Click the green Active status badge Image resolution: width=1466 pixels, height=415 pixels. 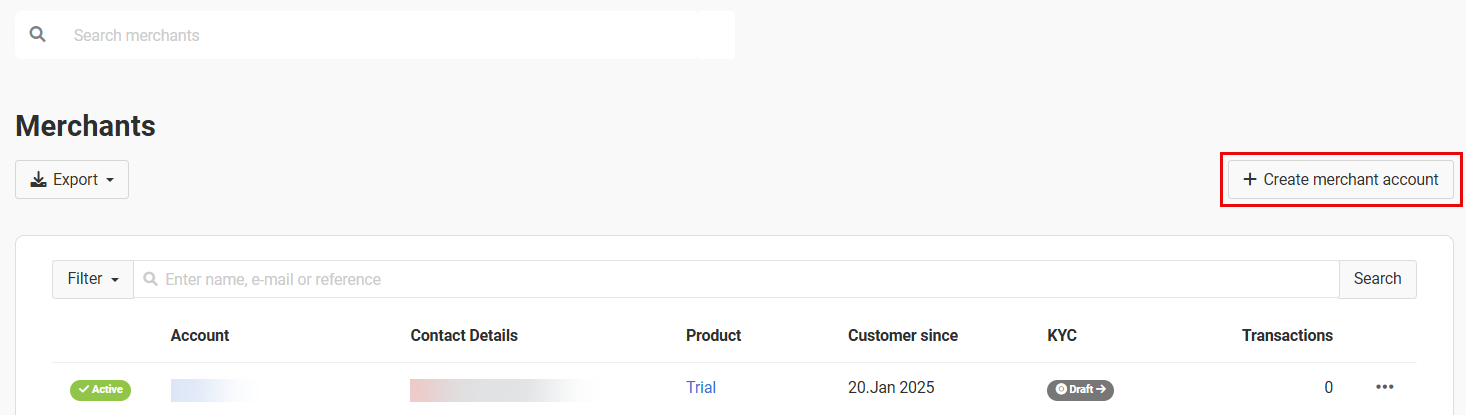(100, 389)
